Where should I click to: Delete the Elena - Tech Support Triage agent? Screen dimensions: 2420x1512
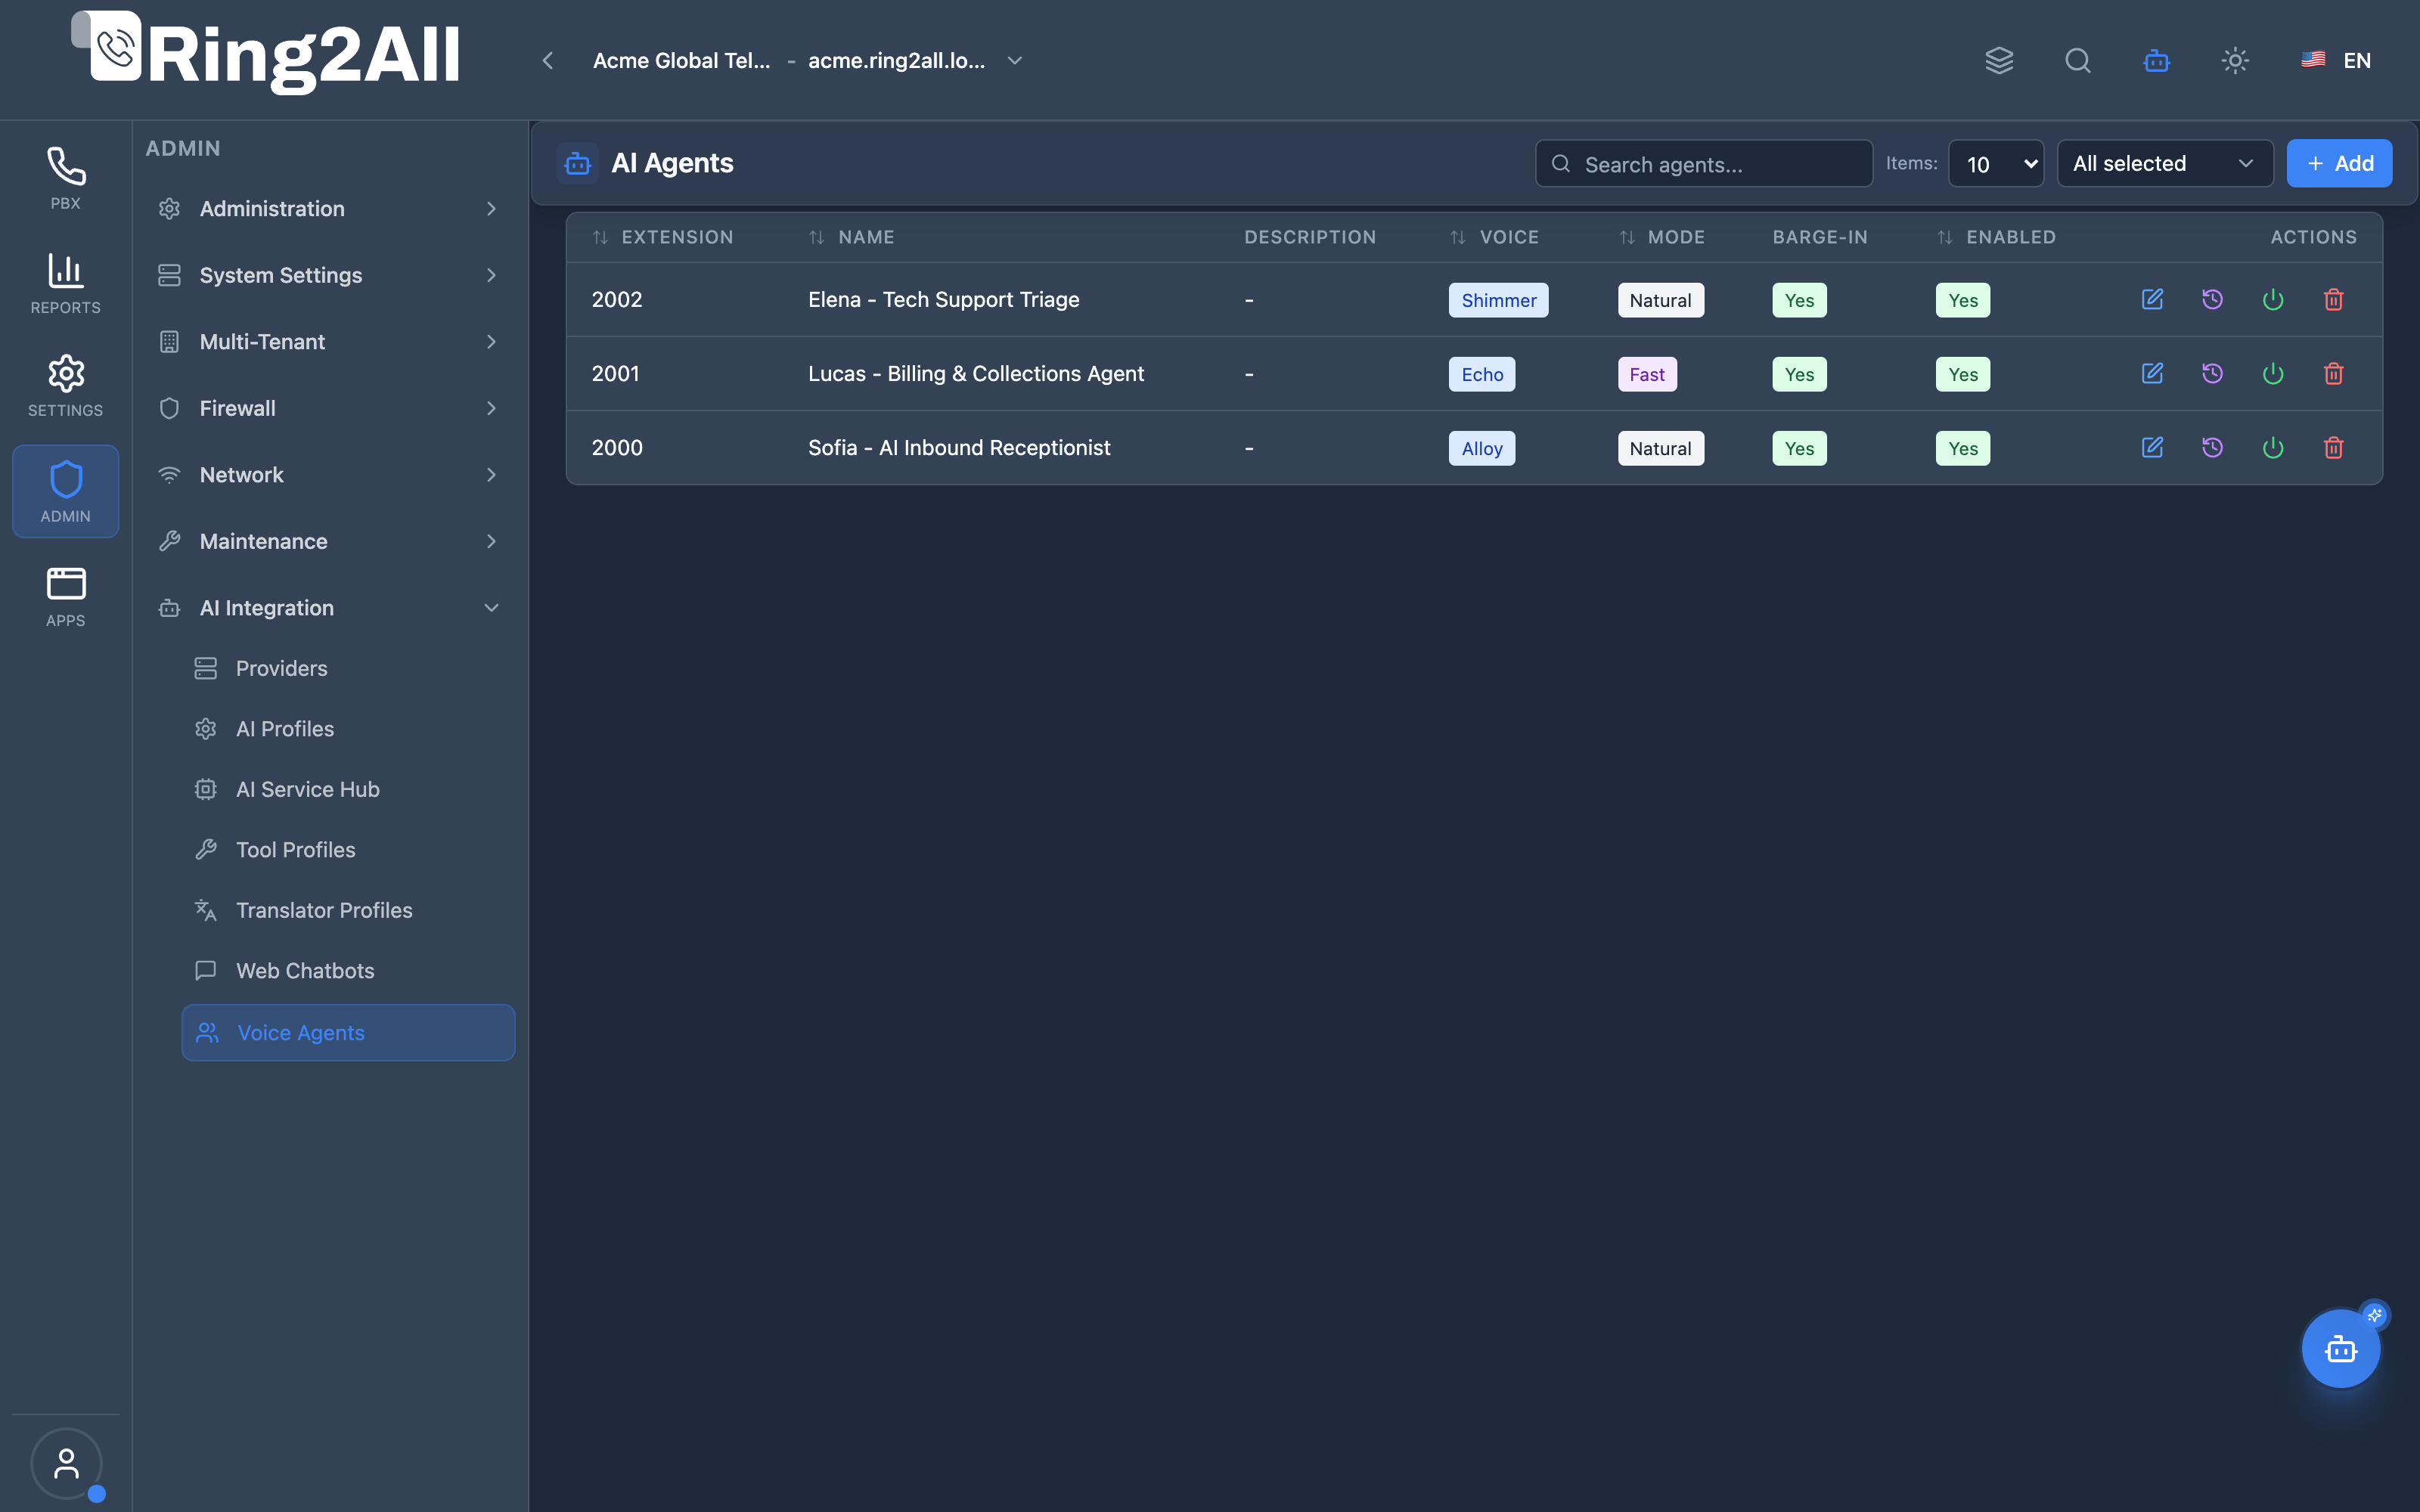(2333, 299)
